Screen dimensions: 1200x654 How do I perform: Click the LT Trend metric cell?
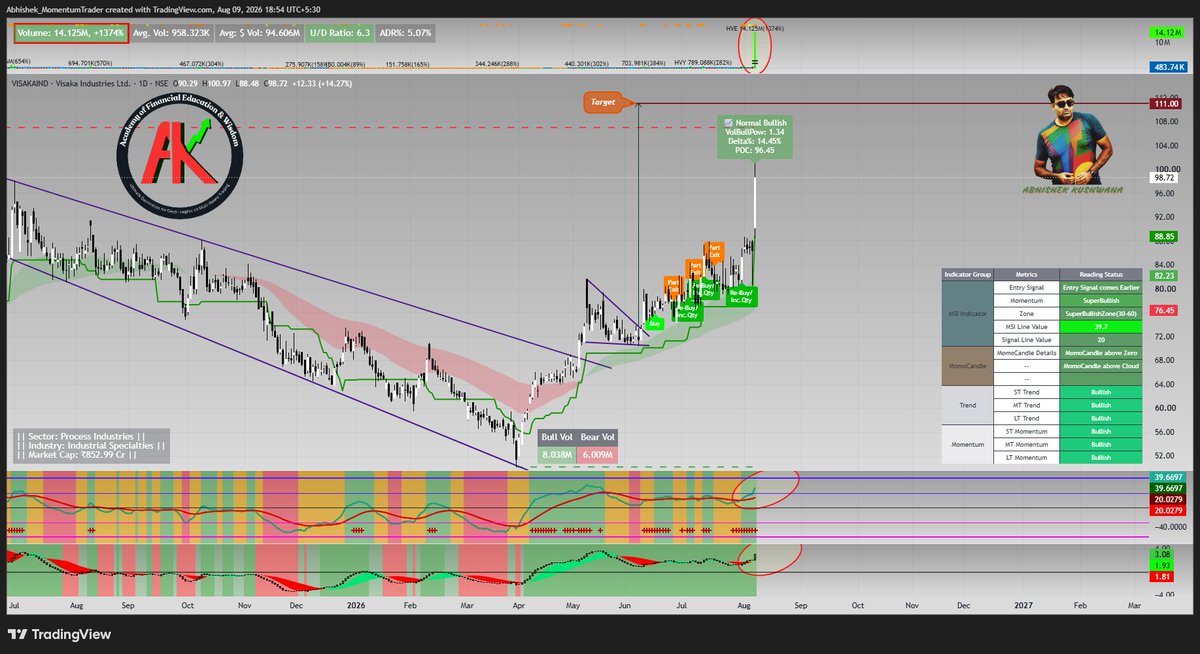coord(1026,418)
